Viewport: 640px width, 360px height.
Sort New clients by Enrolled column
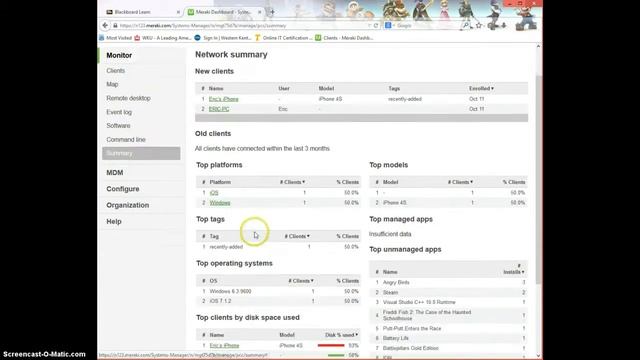[481, 88]
